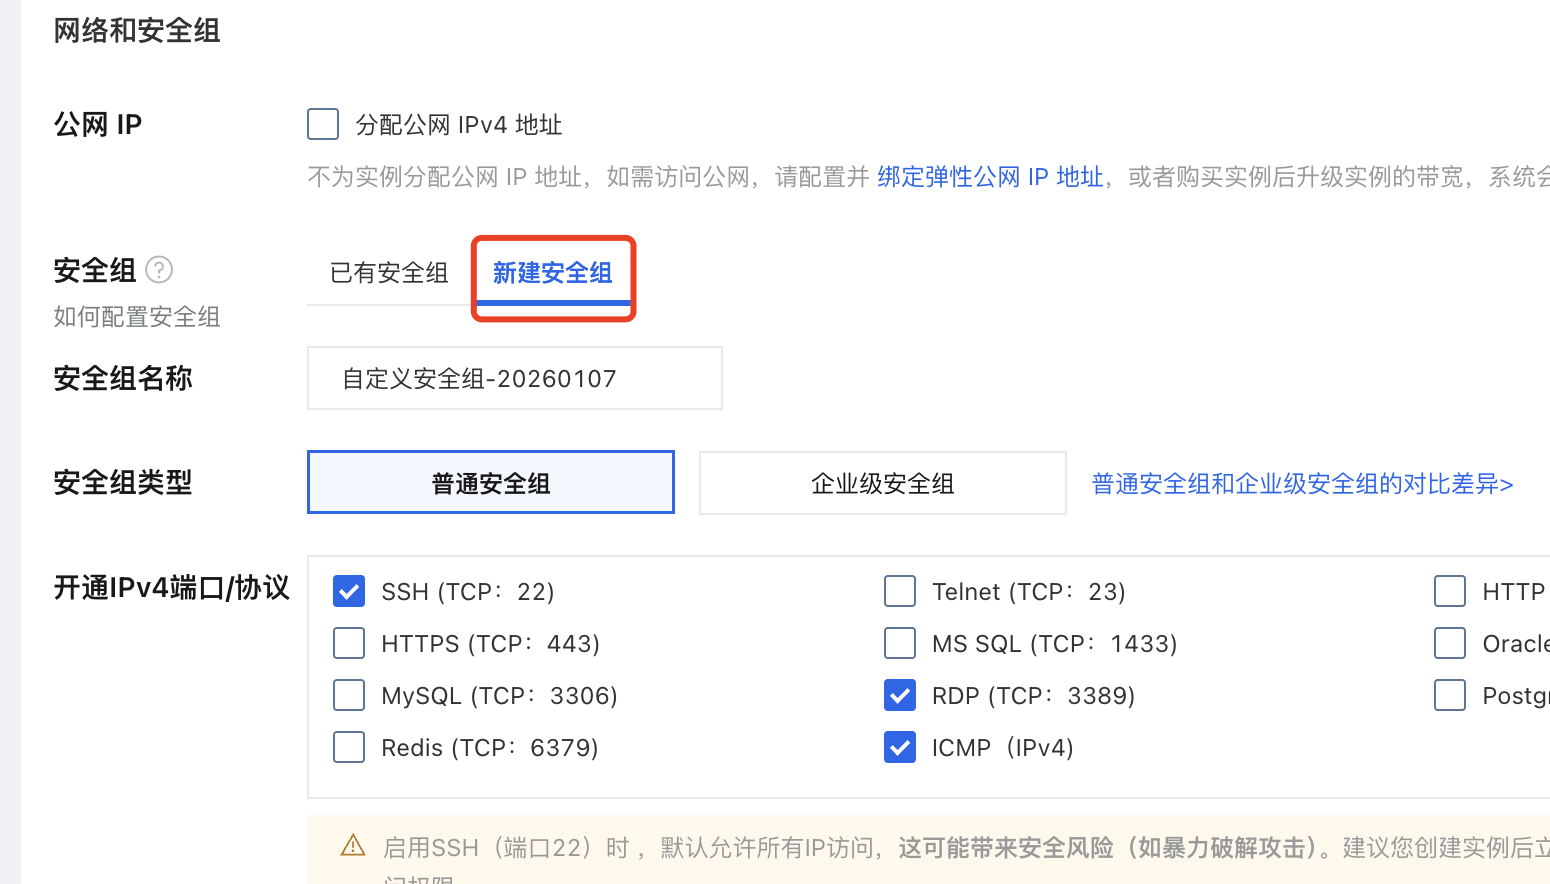1550x884 pixels.
Task: Click the 安全组名称 input field
Action: click(x=513, y=378)
